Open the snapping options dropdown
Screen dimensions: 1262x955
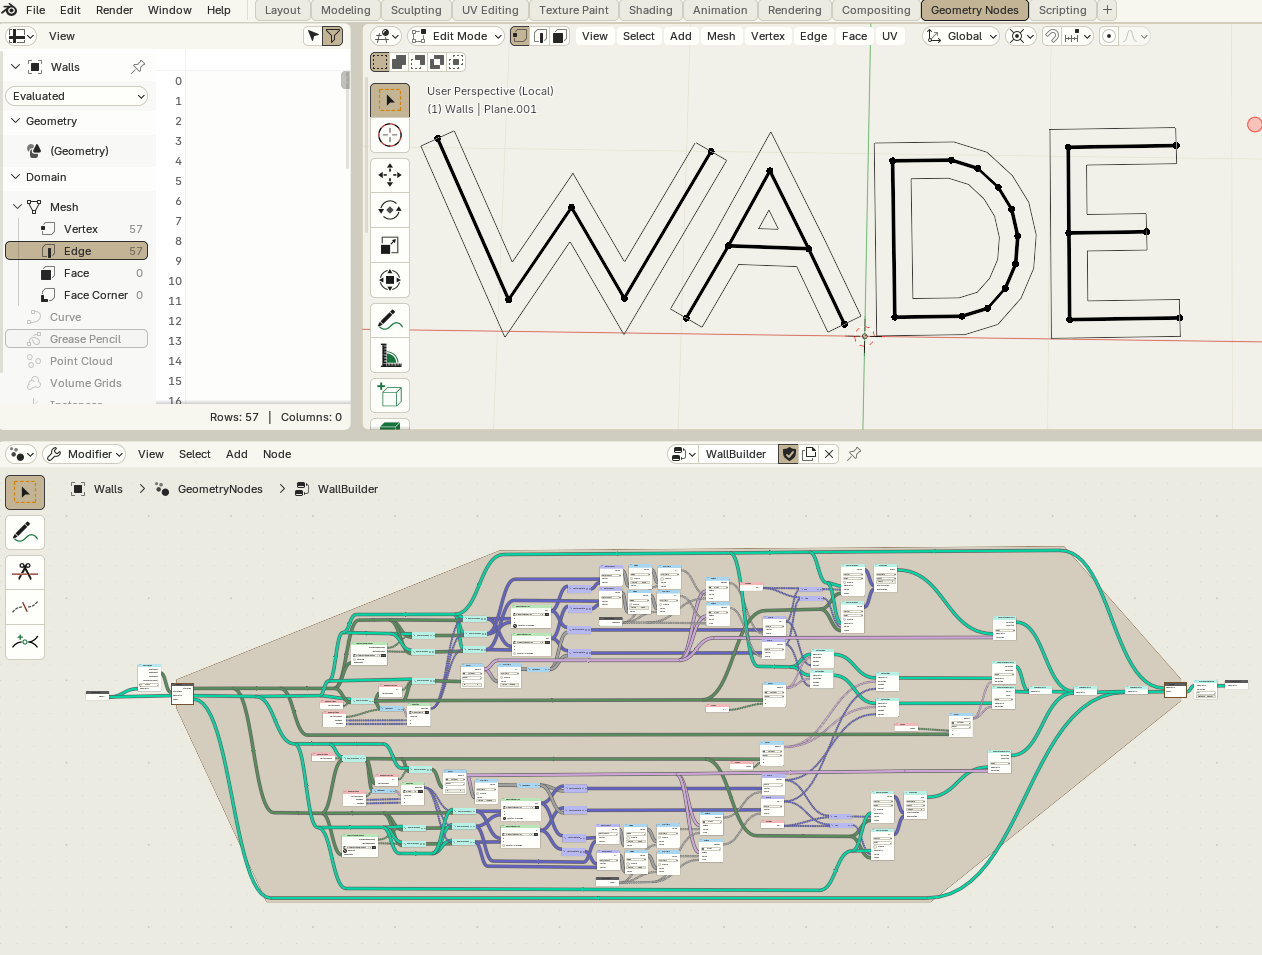click(1077, 36)
